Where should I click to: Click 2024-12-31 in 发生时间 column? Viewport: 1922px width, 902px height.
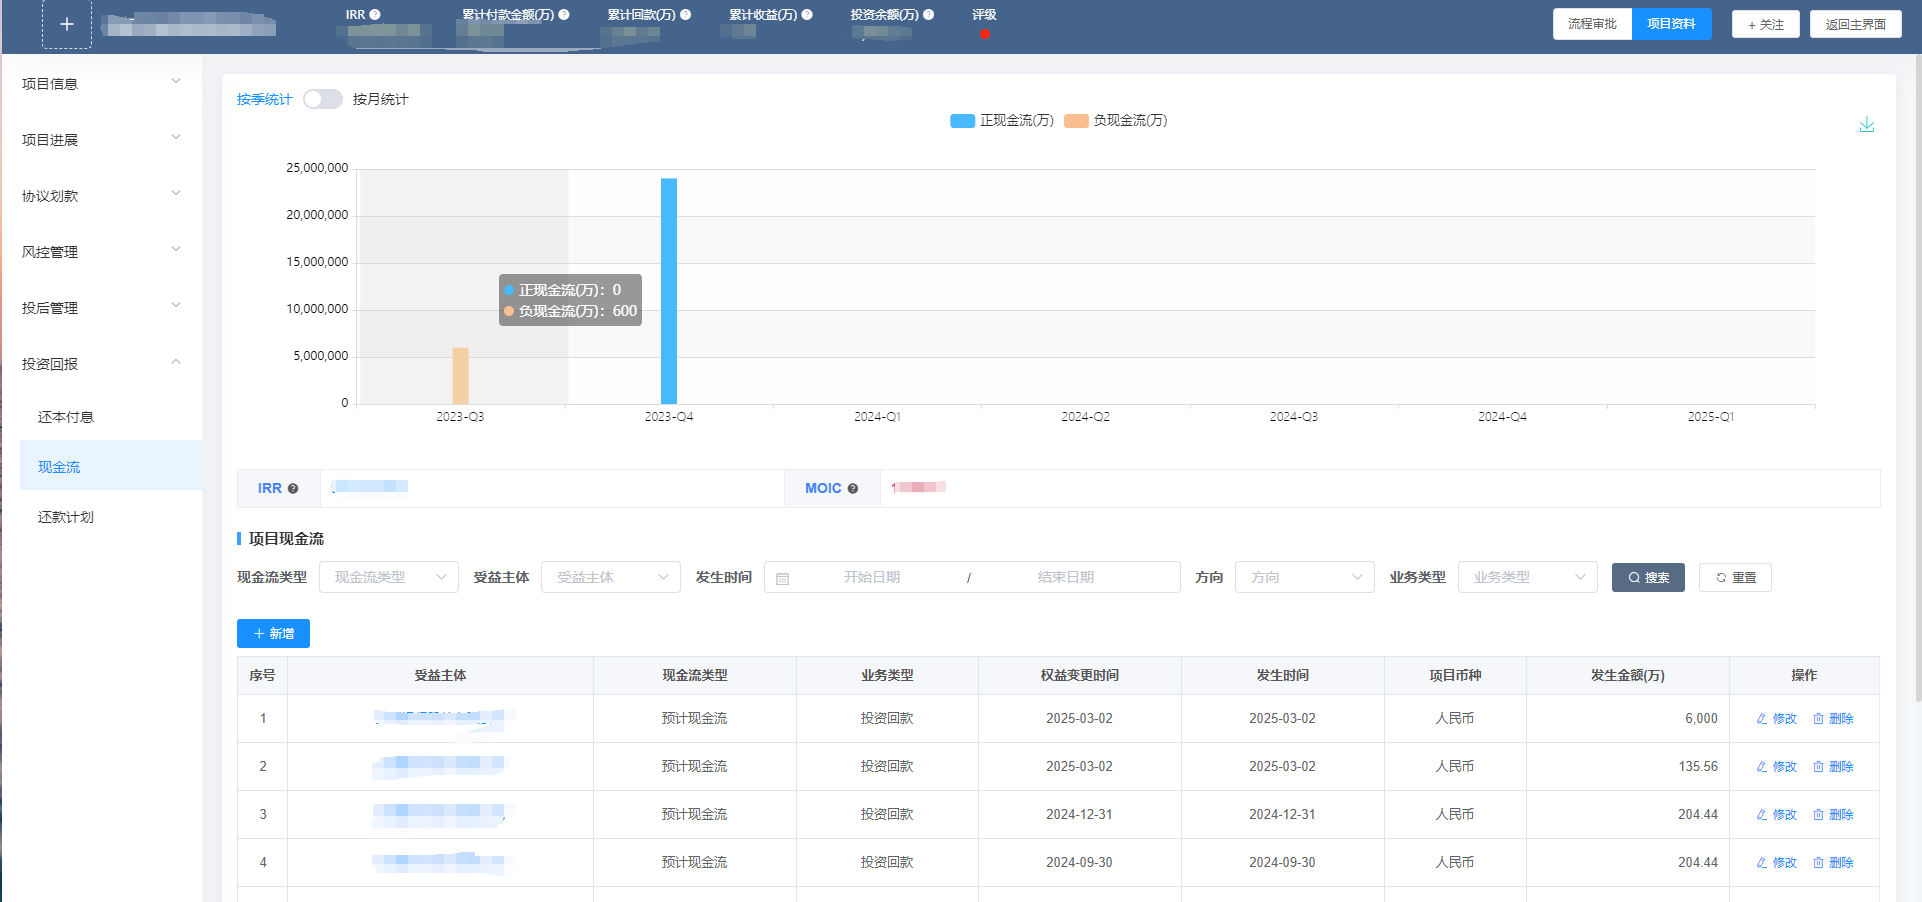click(1282, 815)
